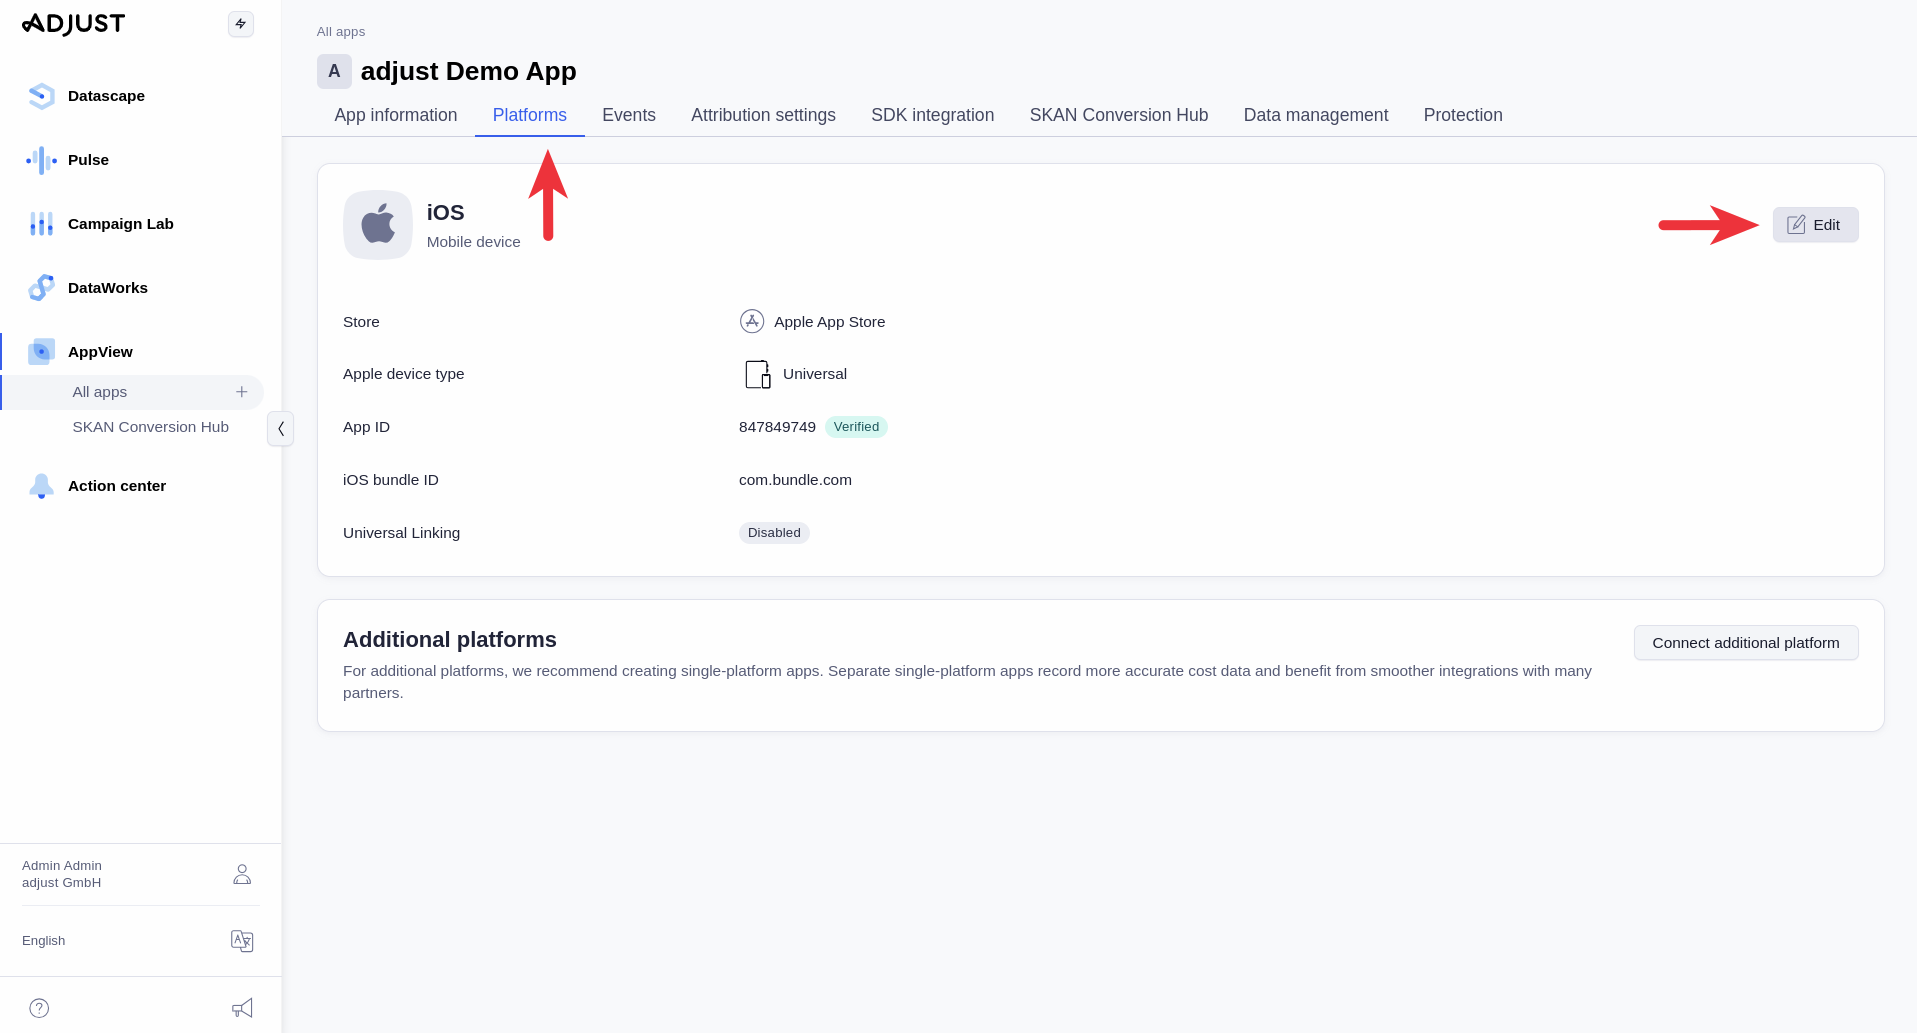Open Pulse from the sidebar
This screenshot has height=1033, width=1917.
click(88, 160)
